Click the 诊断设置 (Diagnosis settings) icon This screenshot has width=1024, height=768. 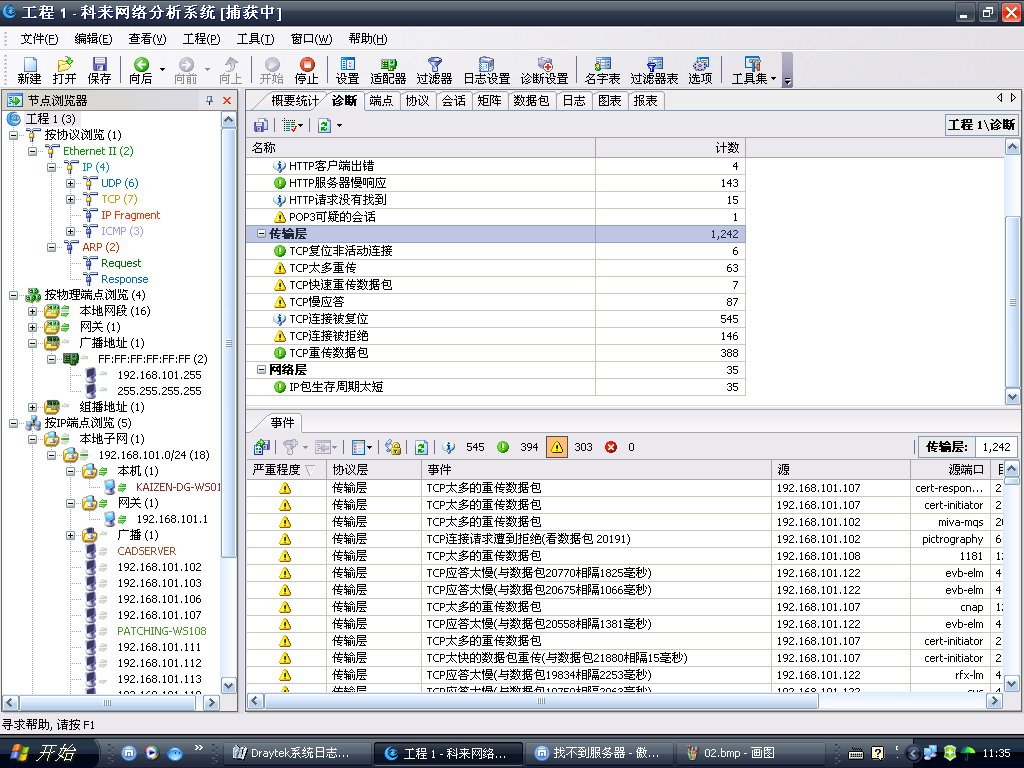pyautogui.click(x=544, y=70)
